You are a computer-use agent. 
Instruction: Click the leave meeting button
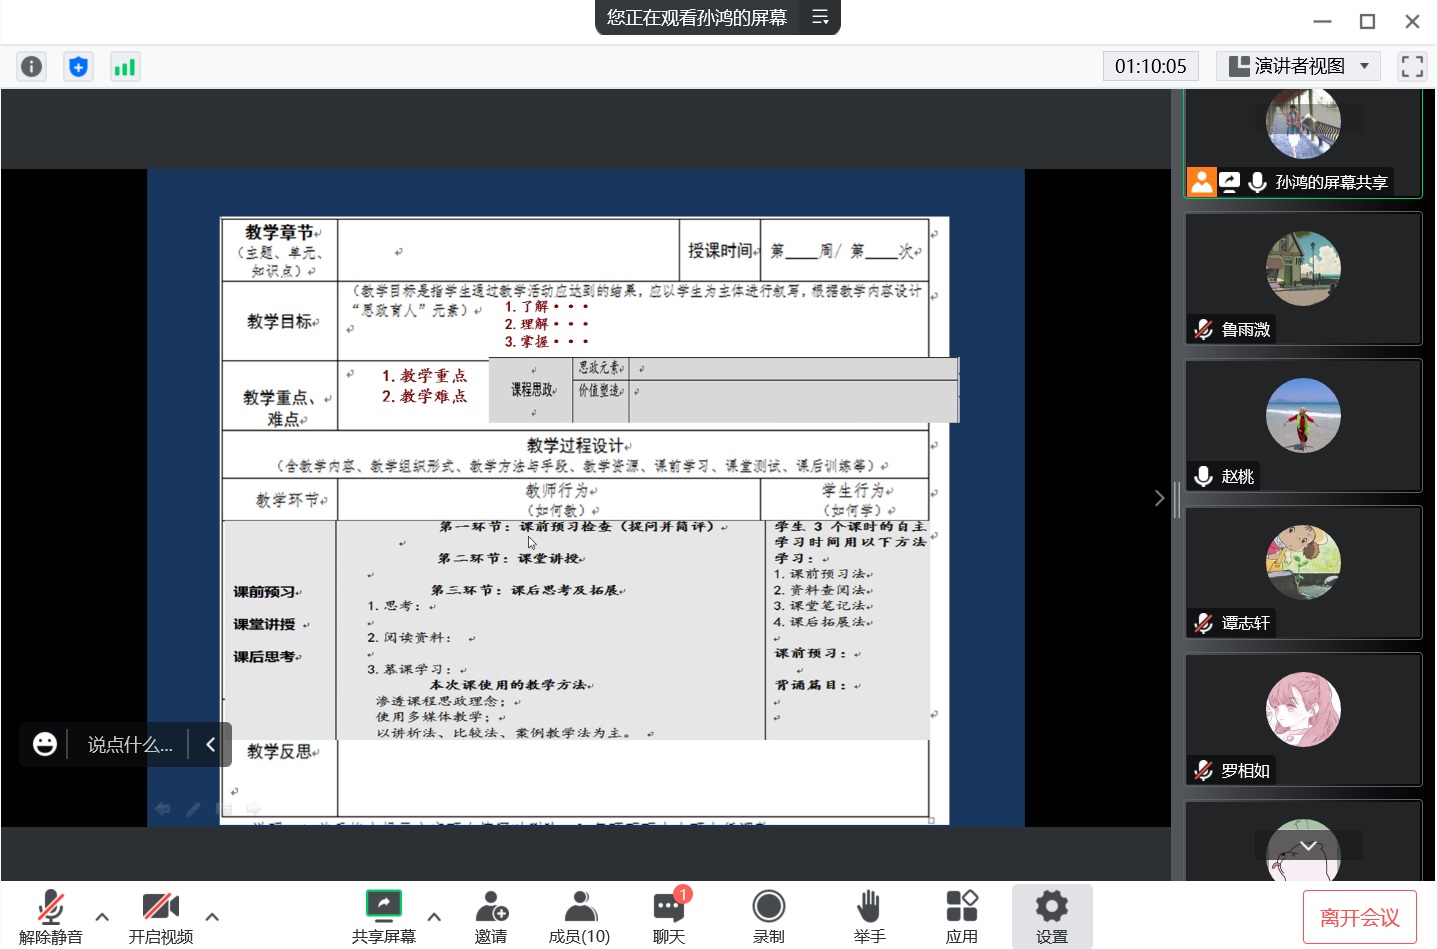1359,917
